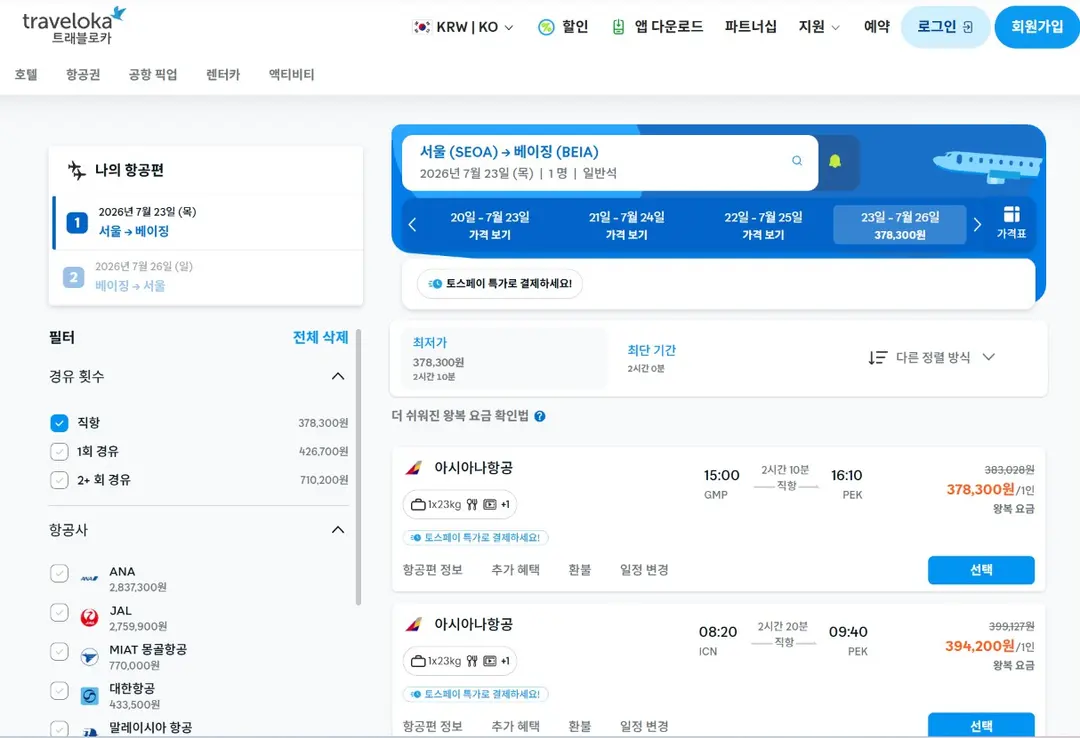Viewport: 1080px width, 738px height.
Task: Click 선택 for the 08:20 flight
Action: [x=981, y=725]
